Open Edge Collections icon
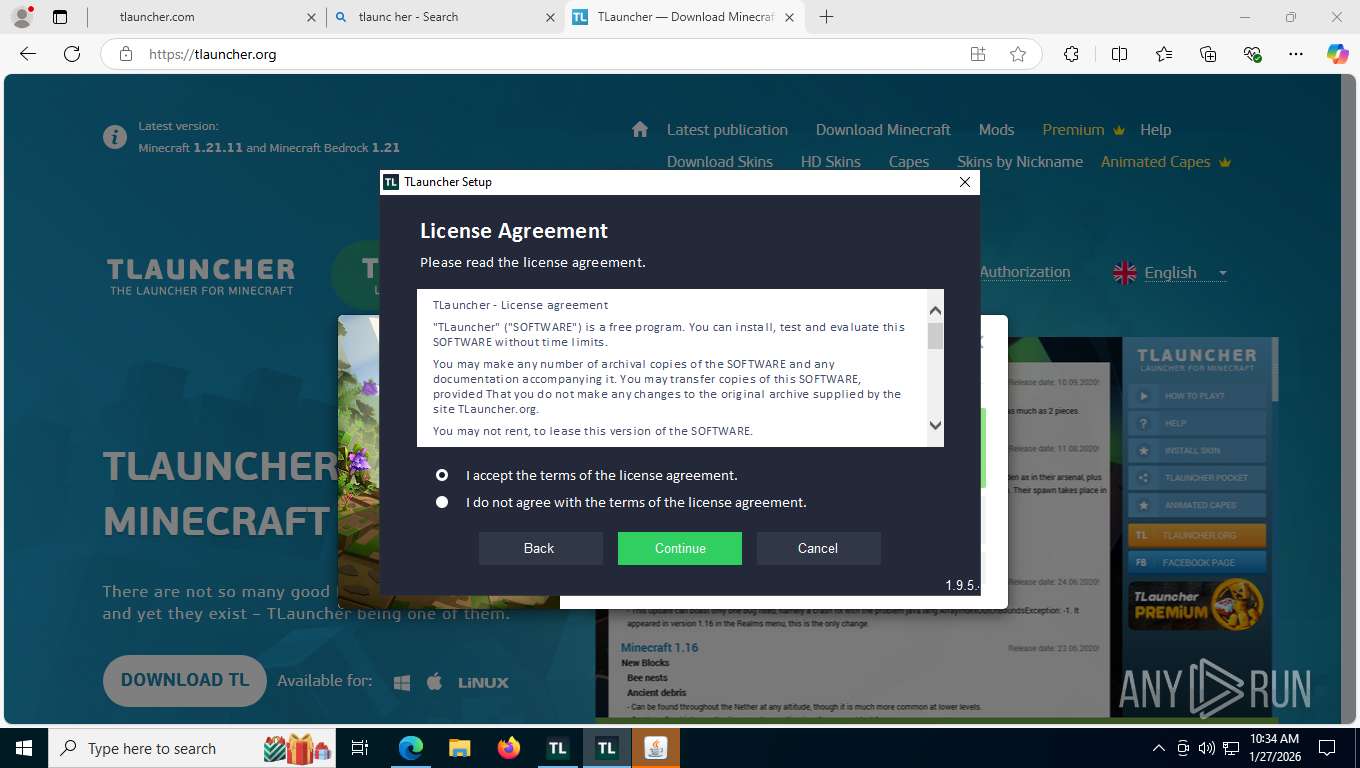The image size is (1360, 768). click(x=1208, y=54)
